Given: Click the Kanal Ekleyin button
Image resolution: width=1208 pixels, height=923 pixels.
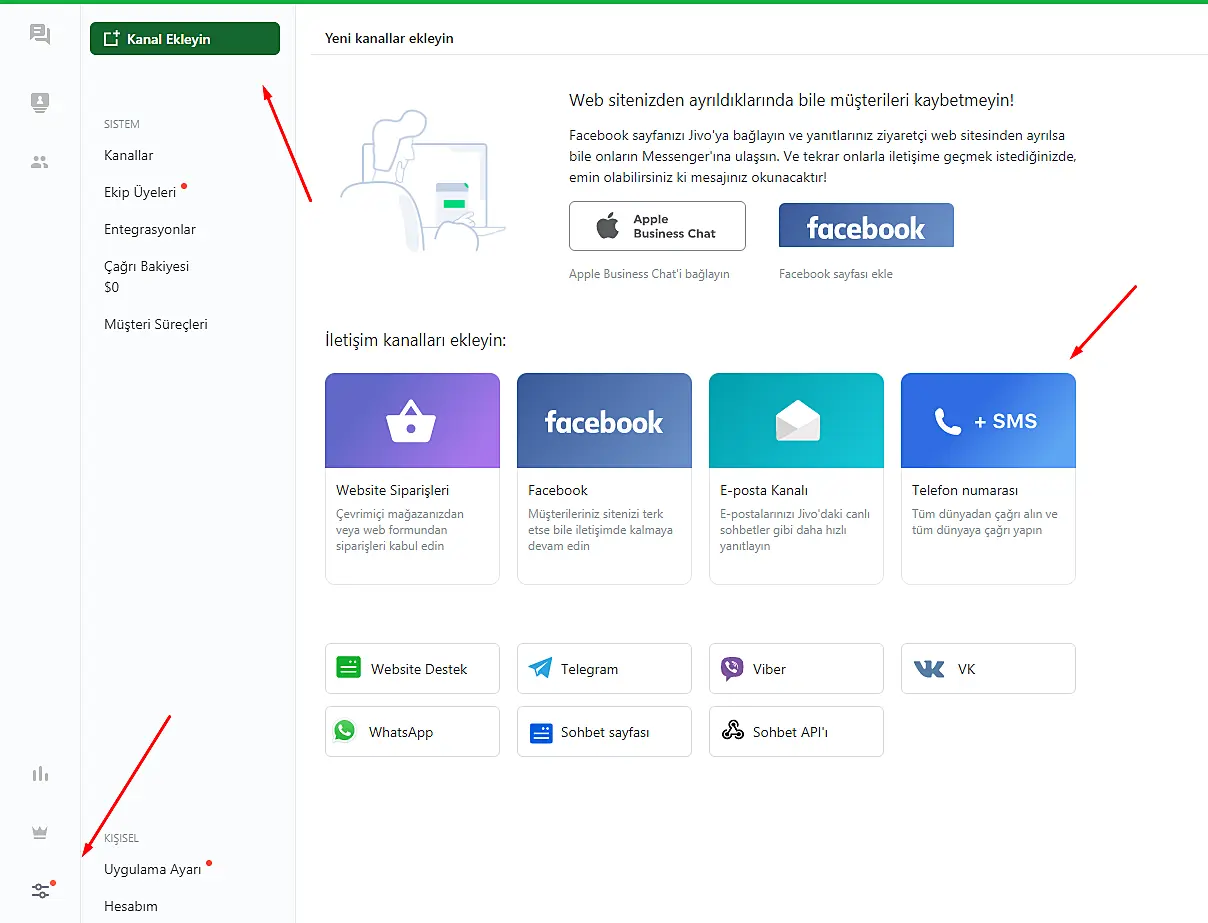Looking at the screenshot, I should (185, 39).
